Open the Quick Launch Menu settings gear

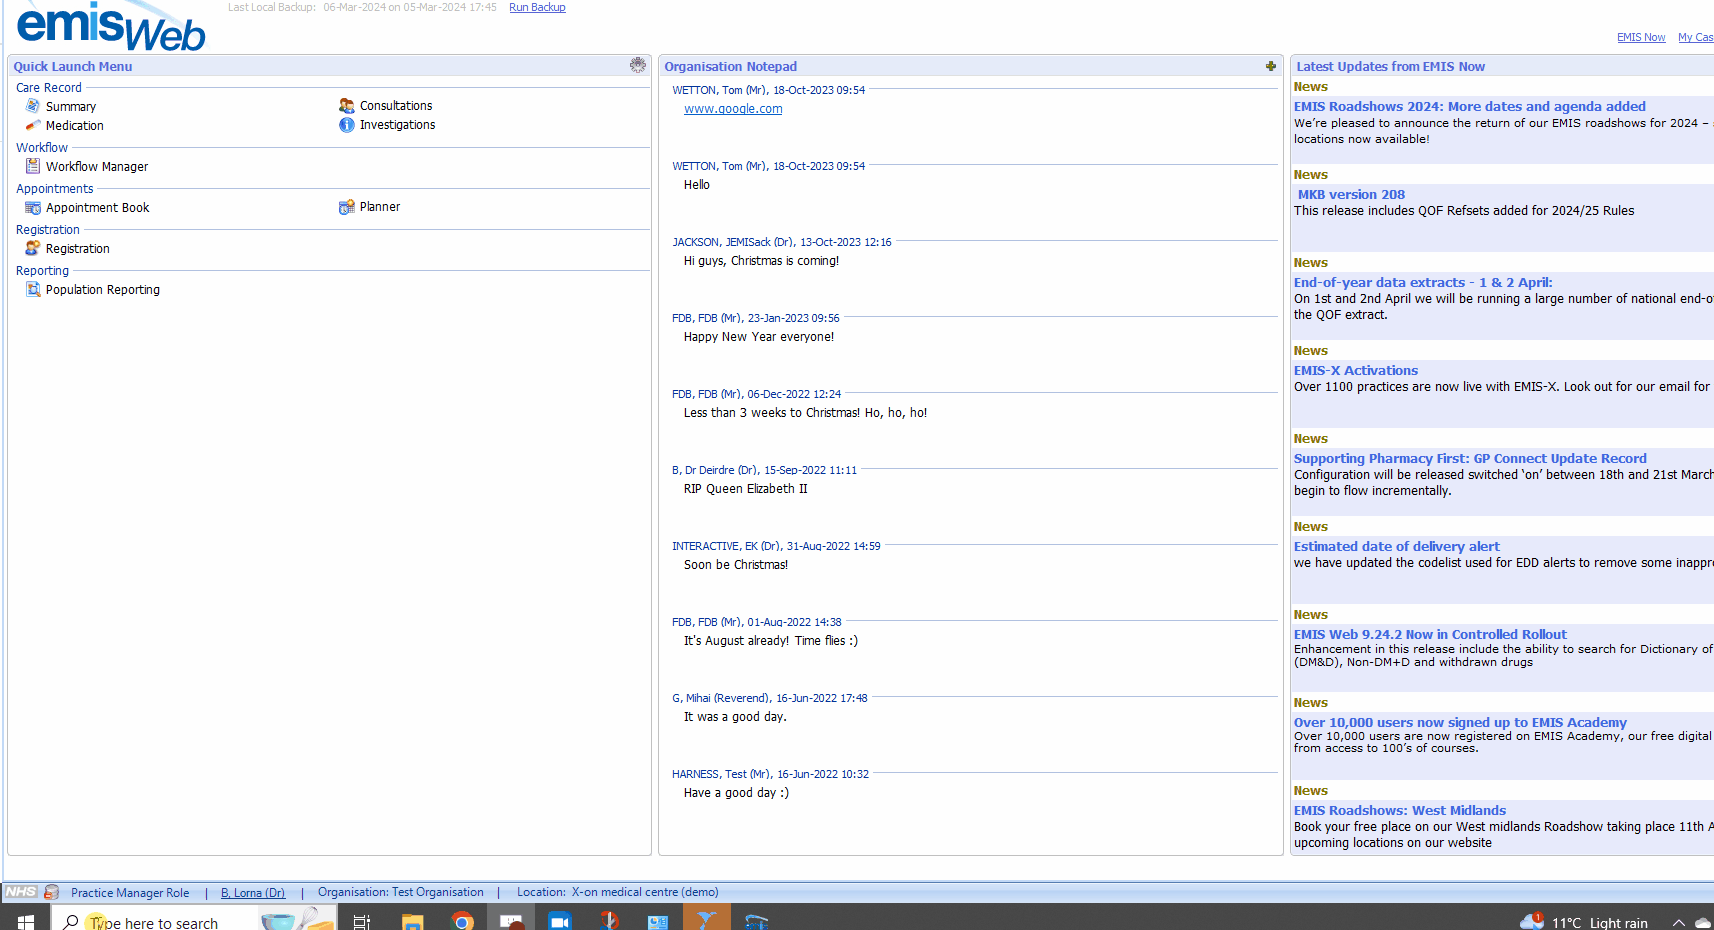(x=637, y=65)
